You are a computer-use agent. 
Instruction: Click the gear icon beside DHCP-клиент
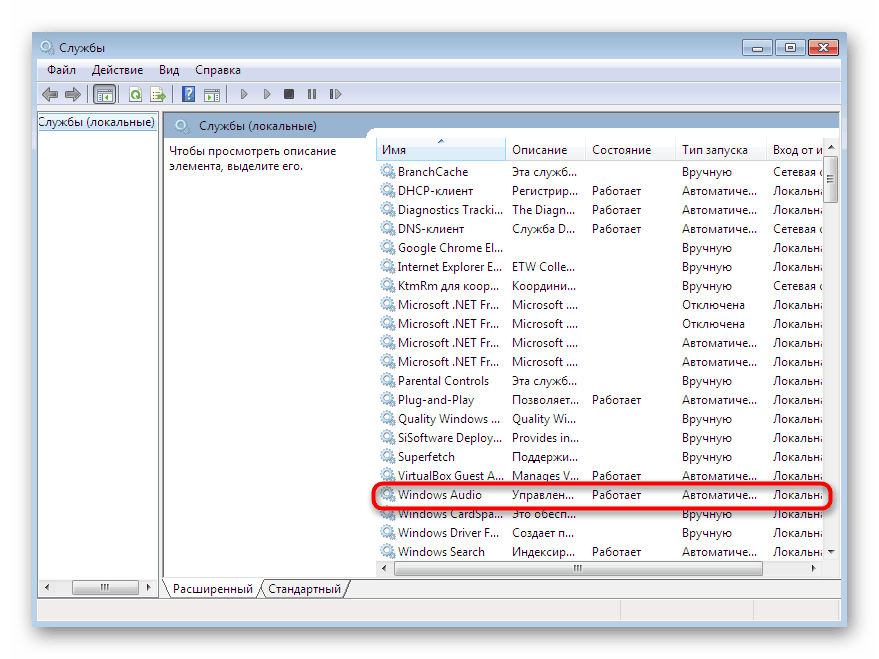click(387, 190)
